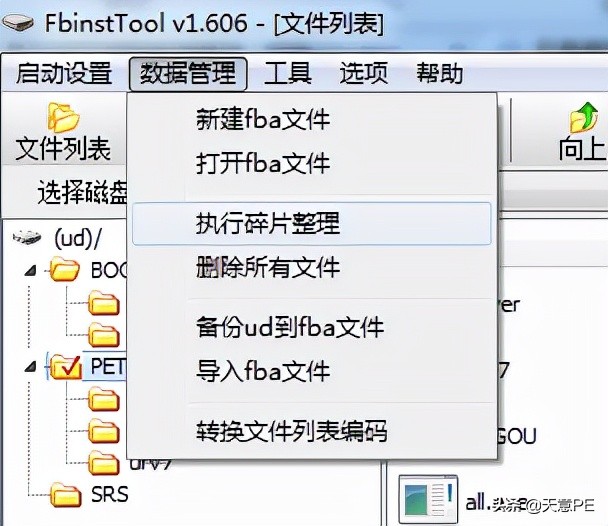Select second subfolder icon under BOO
The height and width of the screenshot is (526, 608).
(x=104, y=335)
